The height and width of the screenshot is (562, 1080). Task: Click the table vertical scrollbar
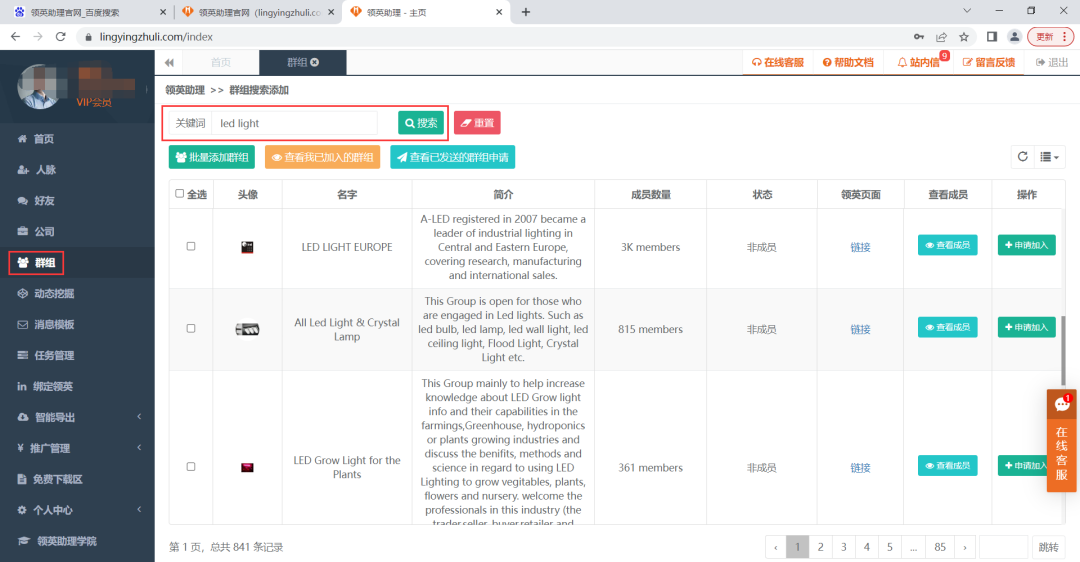(x=1063, y=350)
